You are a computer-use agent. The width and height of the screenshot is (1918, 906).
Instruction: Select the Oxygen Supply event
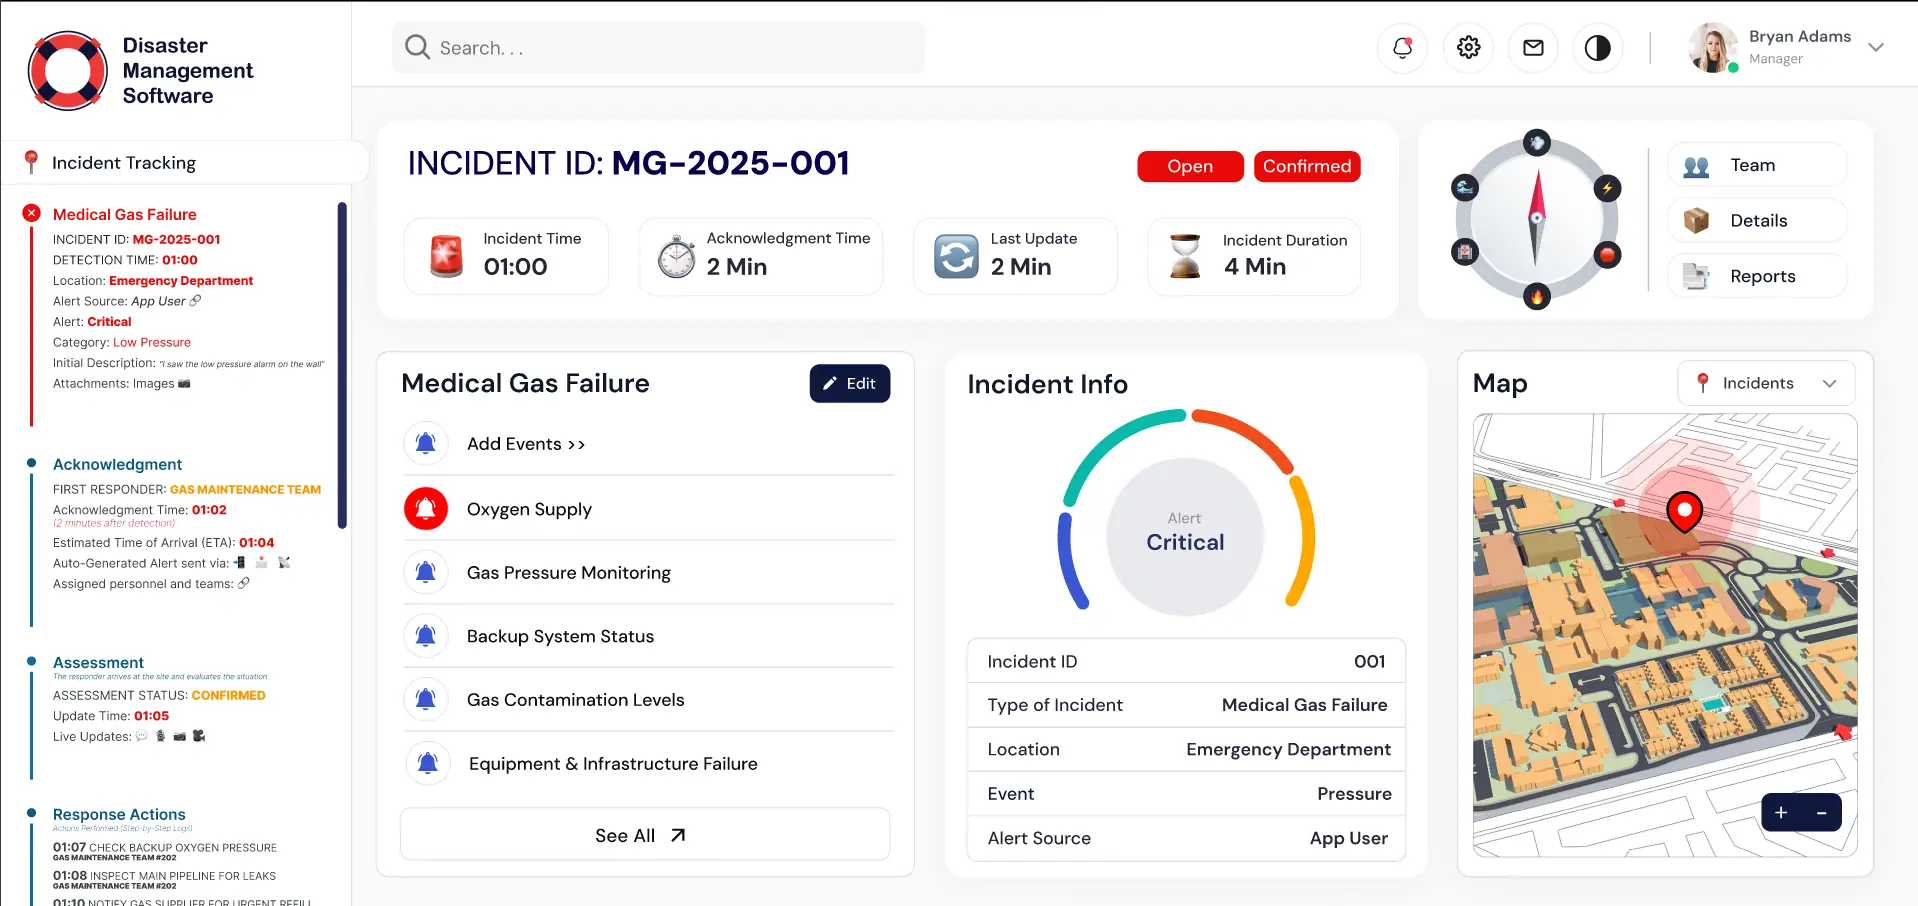click(x=529, y=509)
